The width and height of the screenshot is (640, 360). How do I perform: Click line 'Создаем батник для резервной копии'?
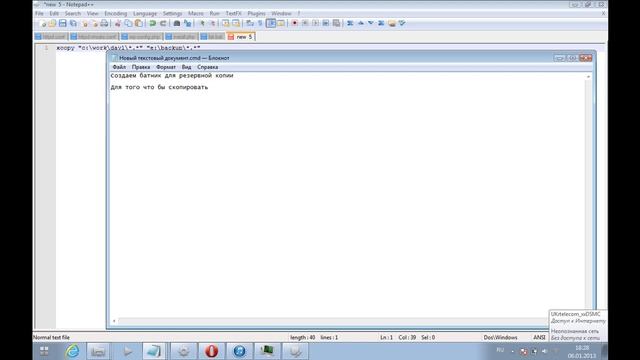click(172, 76)
